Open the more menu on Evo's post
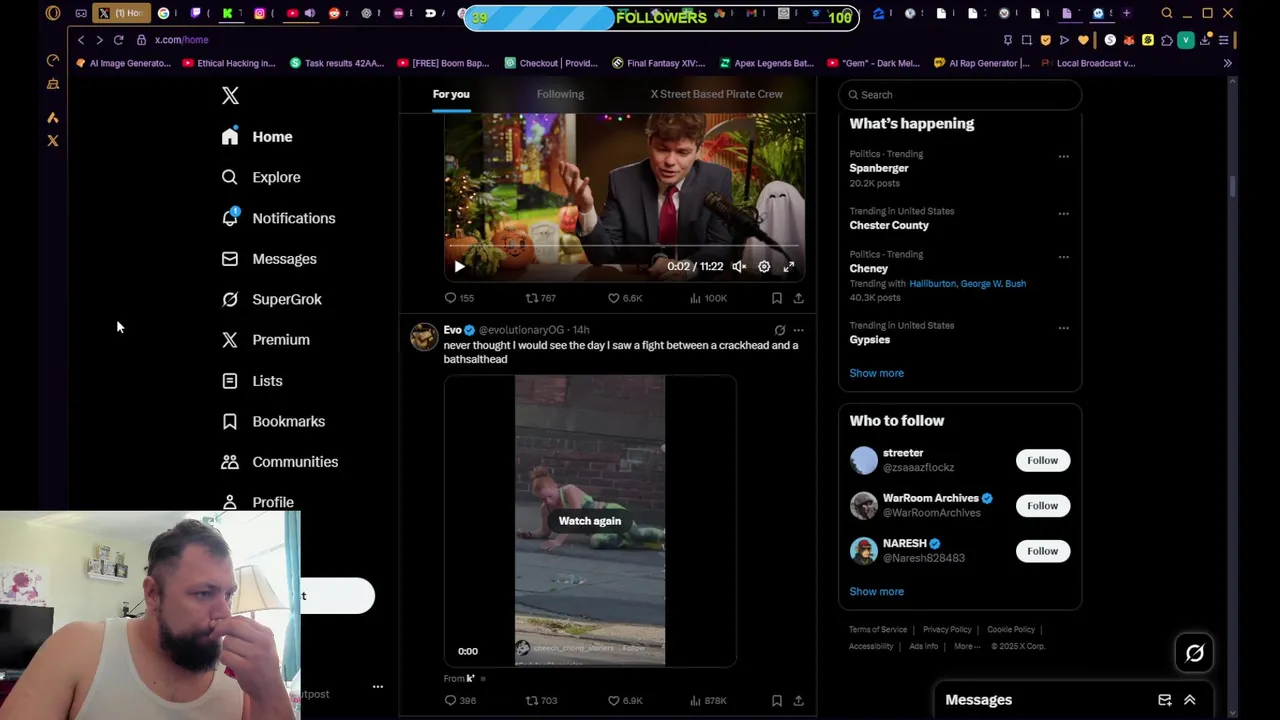 798,330
